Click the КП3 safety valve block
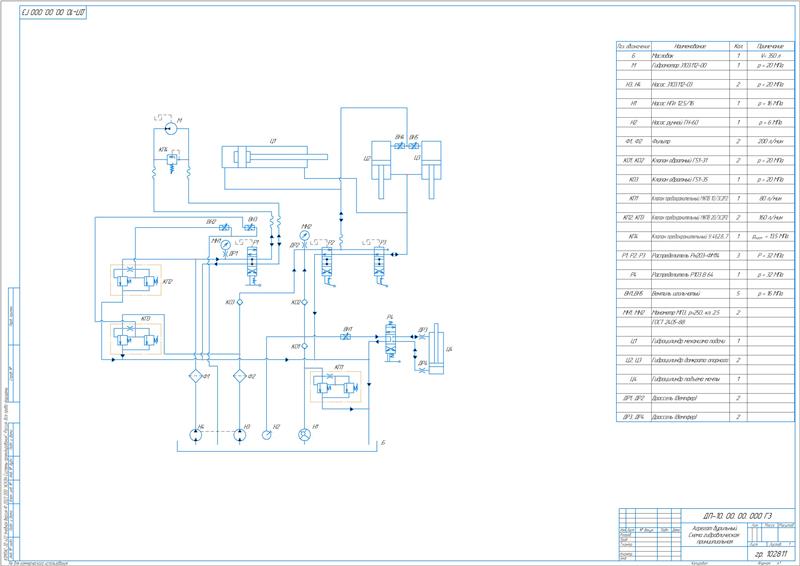The width and height of the screenshot is (800, 566). coord(136,338)
